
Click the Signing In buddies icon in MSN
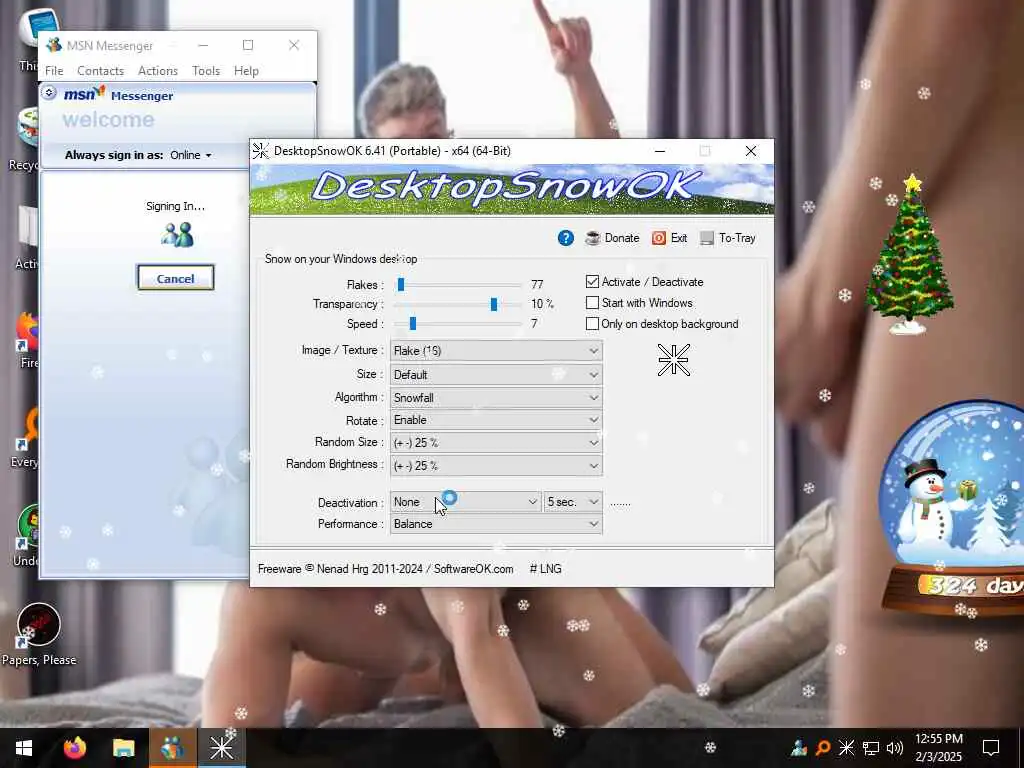[177, 235]
